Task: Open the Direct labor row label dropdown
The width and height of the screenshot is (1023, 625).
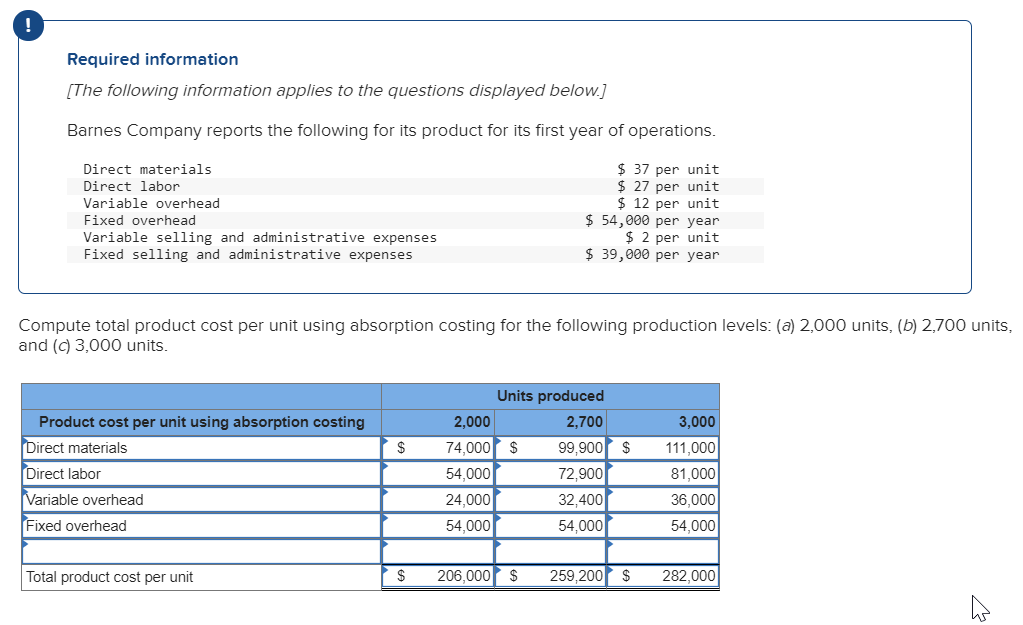Action: coord(201,474)
